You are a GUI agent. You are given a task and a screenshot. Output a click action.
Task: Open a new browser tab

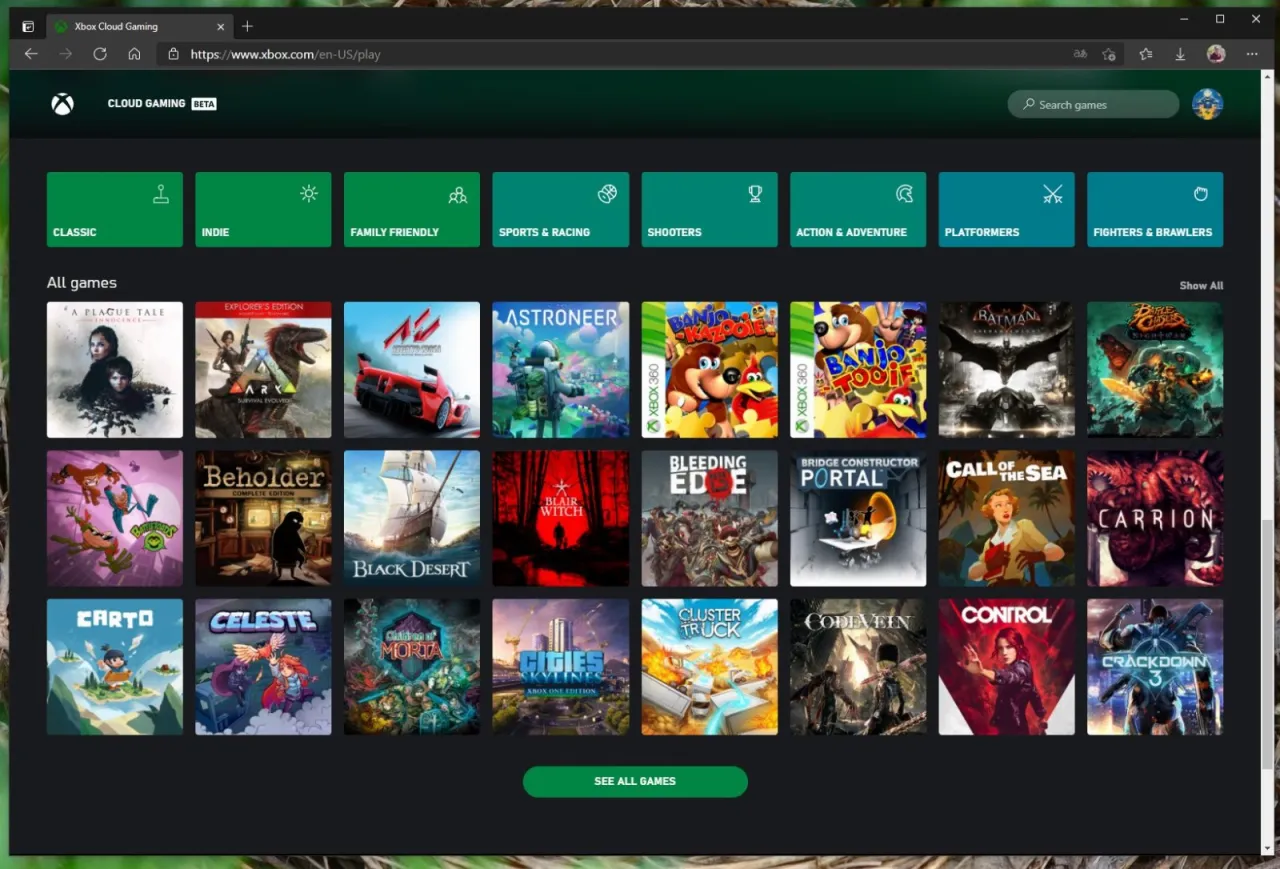[247, 26]
